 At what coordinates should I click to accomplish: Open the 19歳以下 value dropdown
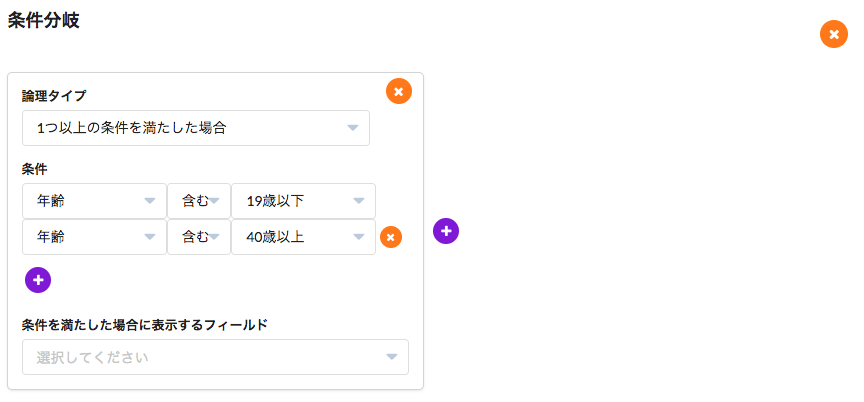point(302,201)
